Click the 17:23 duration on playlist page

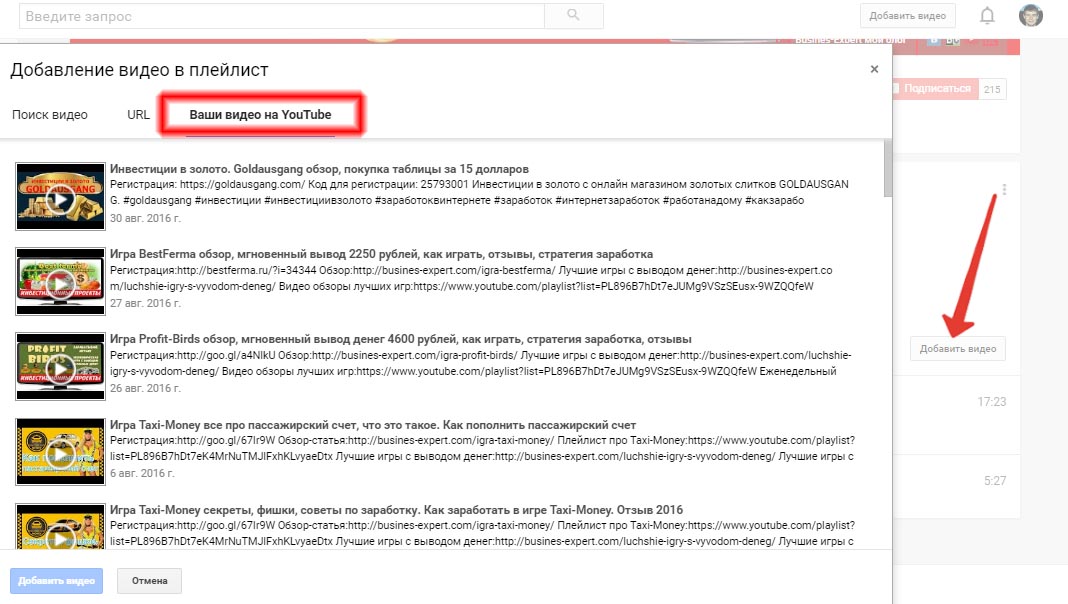(992, 402)
